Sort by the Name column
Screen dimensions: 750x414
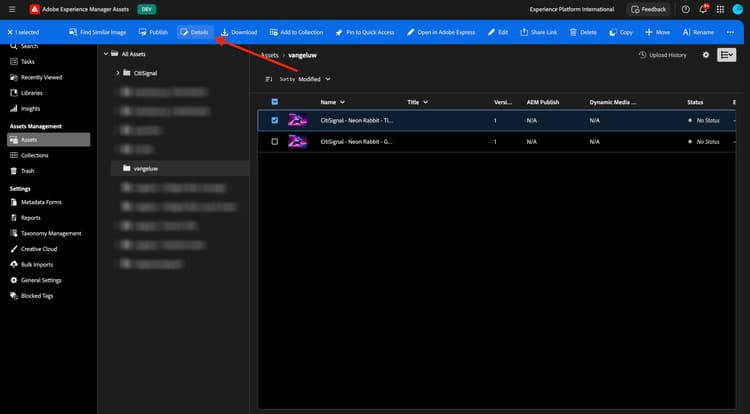(332, 102)
